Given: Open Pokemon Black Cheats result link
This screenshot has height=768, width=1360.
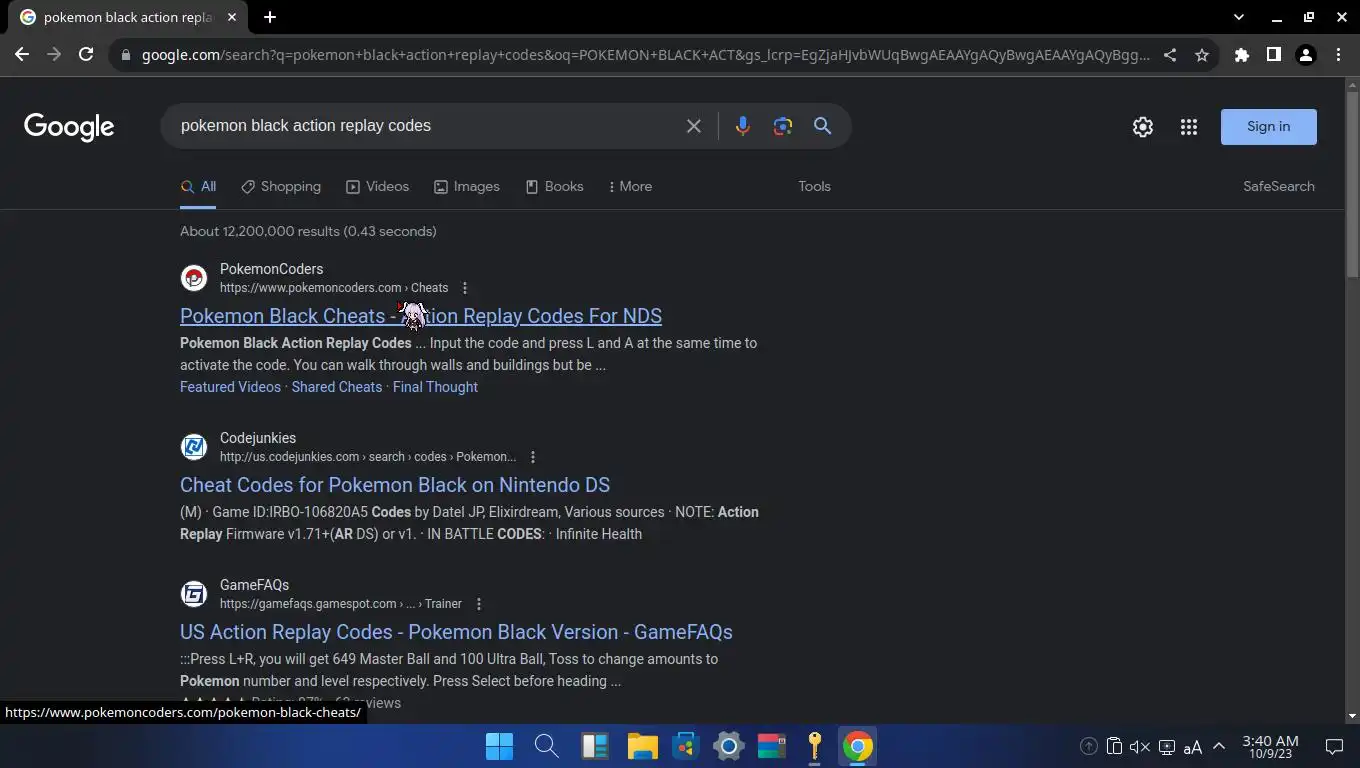Looking at the screenshot, I should pos(421,316).
